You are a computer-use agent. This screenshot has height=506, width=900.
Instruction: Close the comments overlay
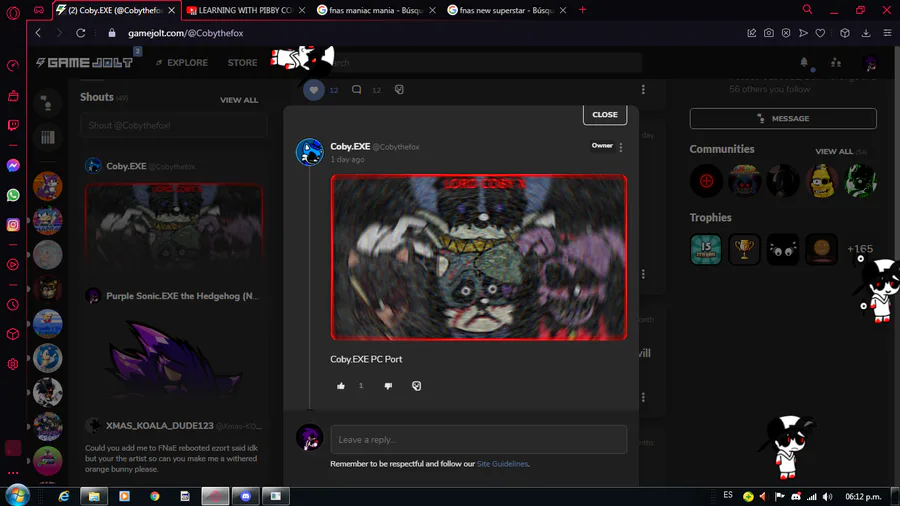(x=605, y=115)
